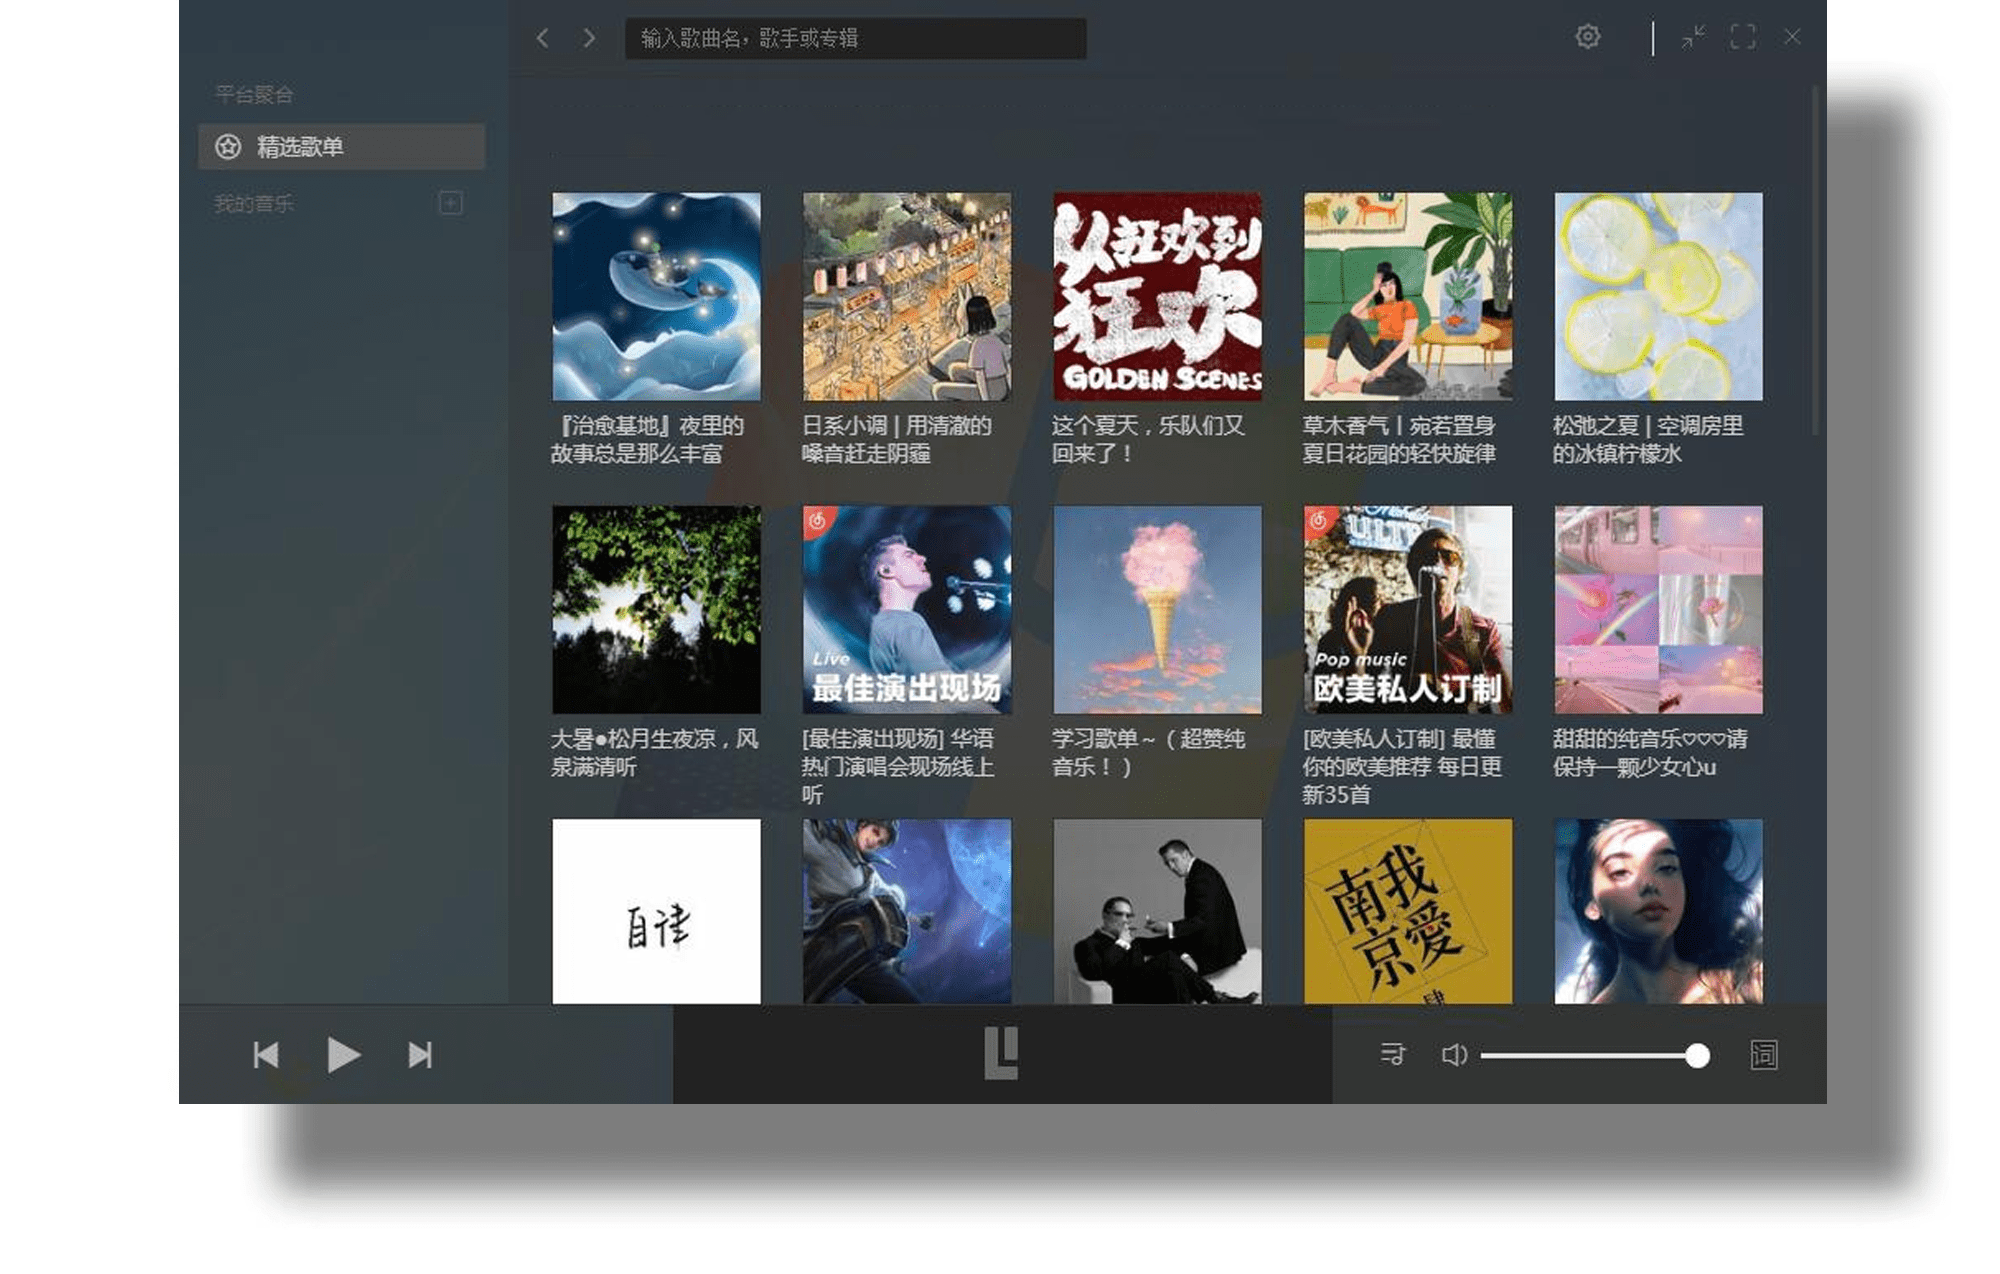Open the 治愈基地 whale playlist cover

(x=656, y=297)
